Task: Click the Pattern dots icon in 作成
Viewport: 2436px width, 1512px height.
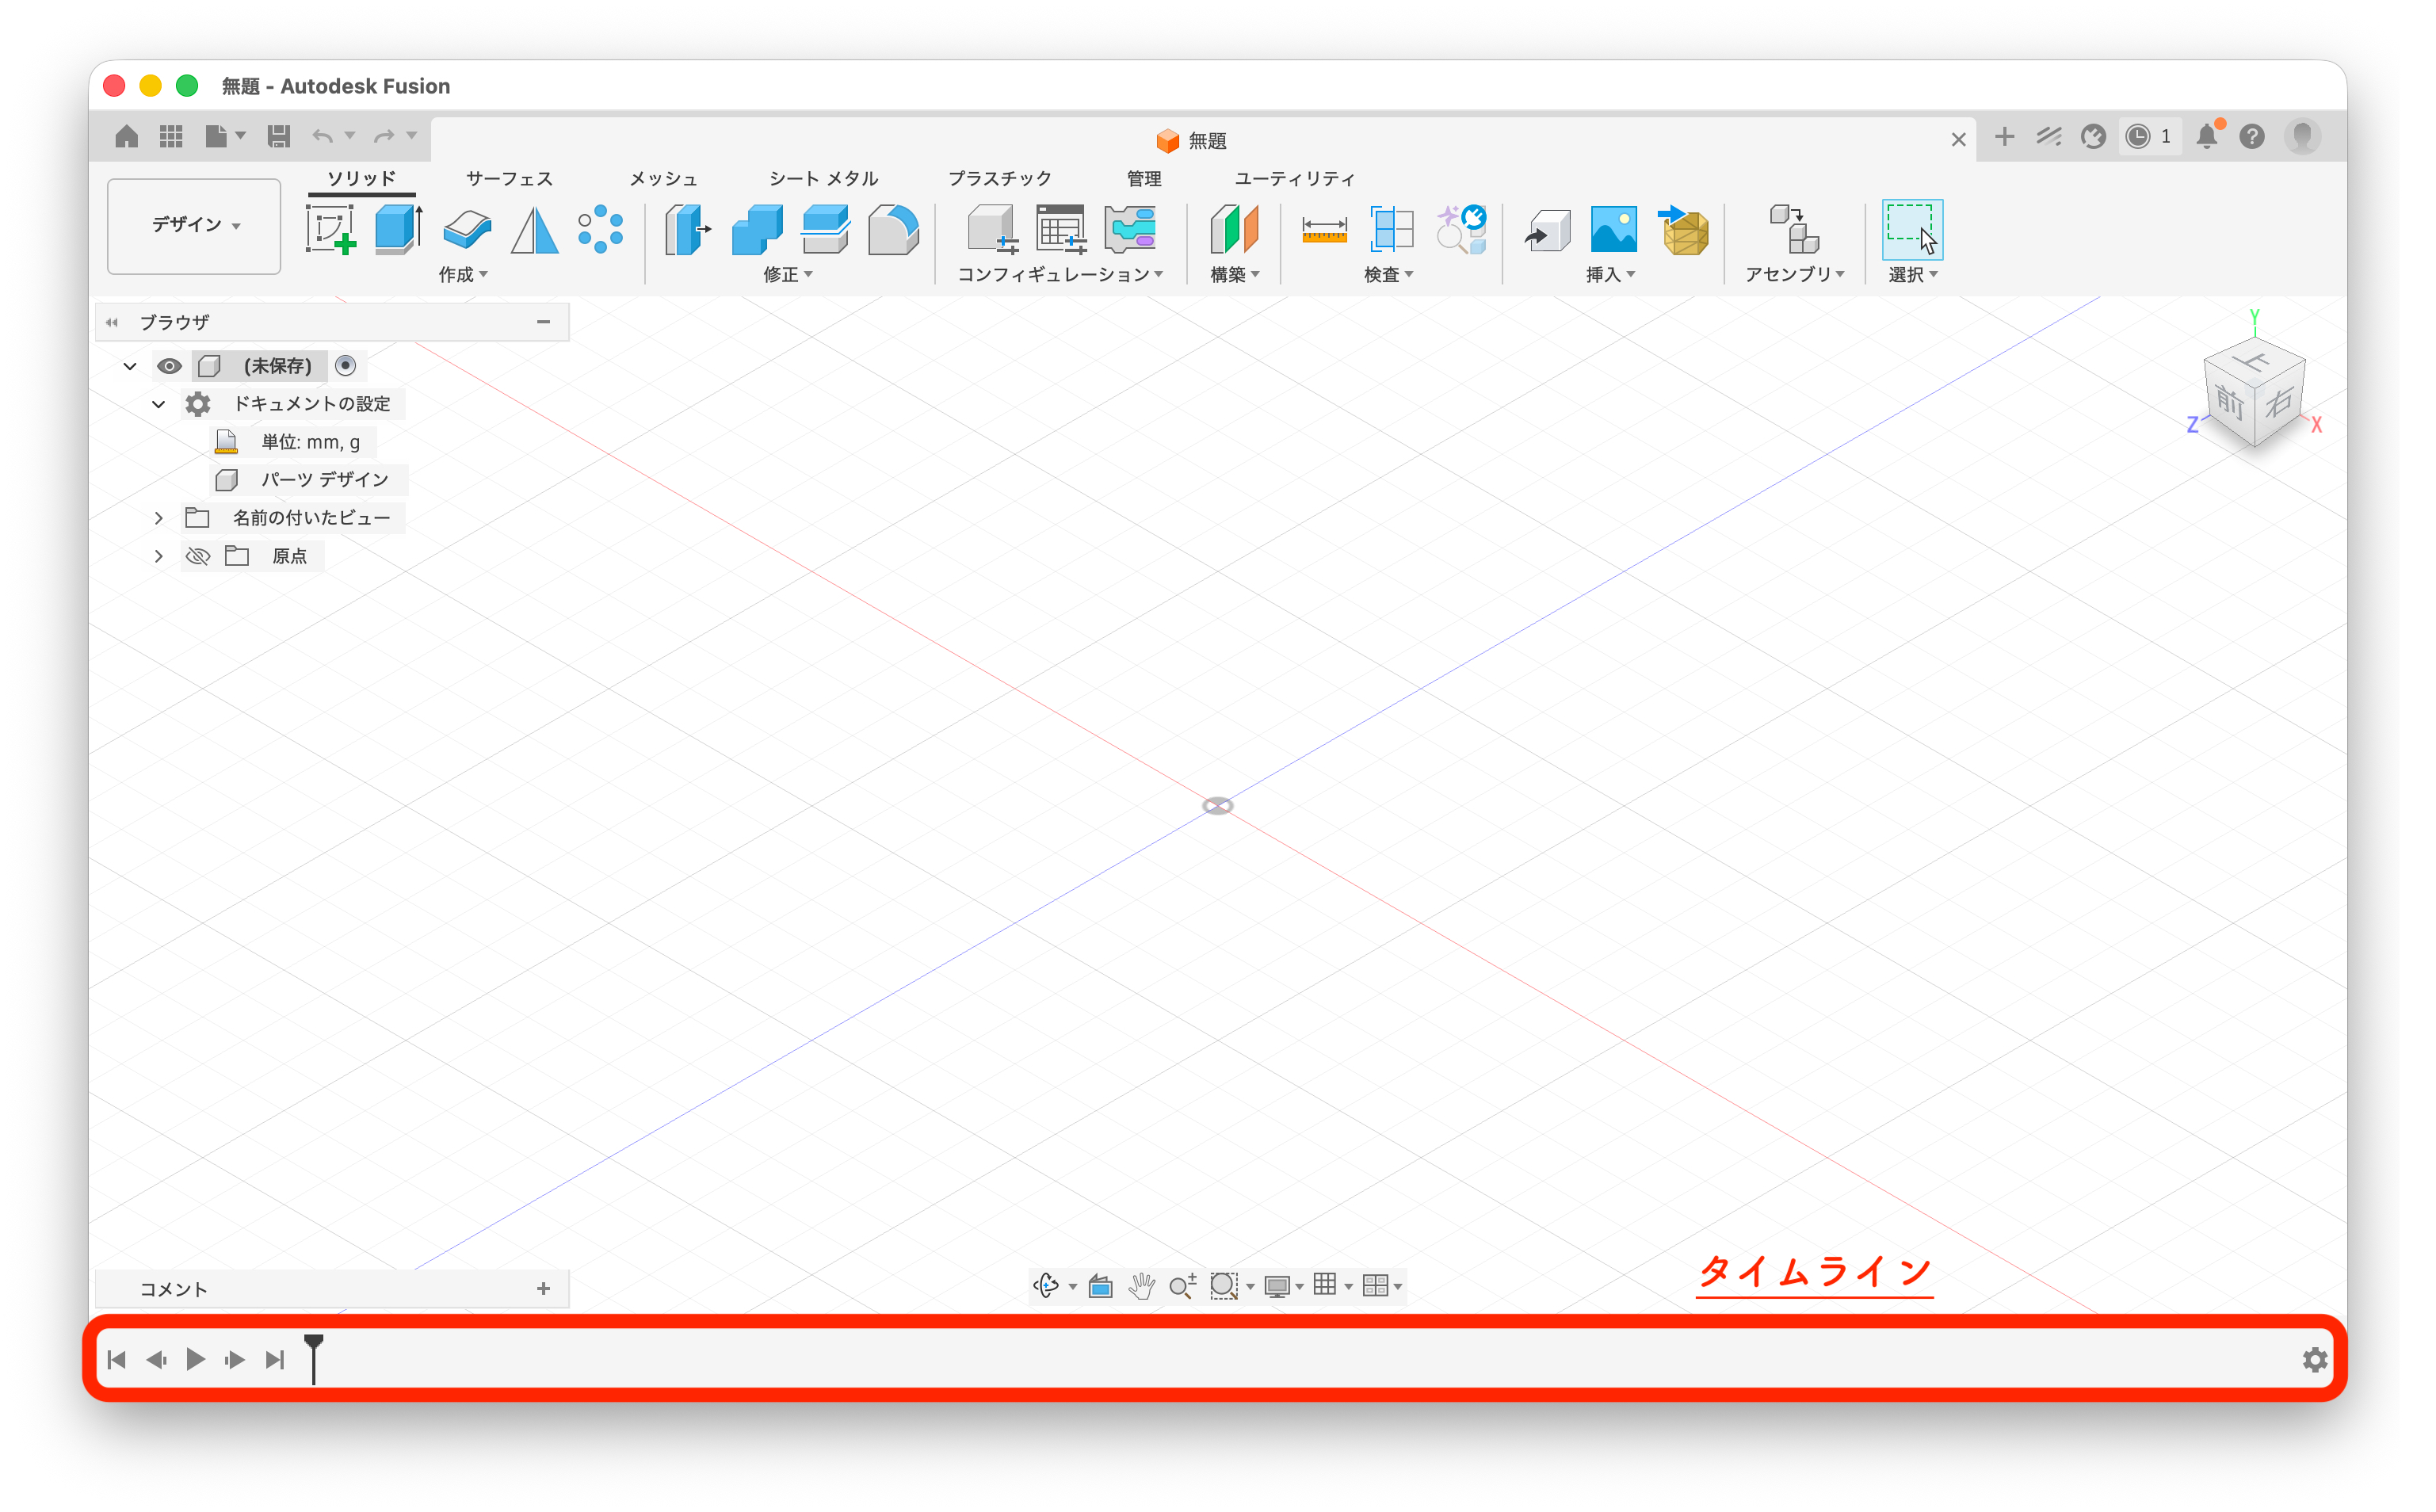Action: point(600,229)
